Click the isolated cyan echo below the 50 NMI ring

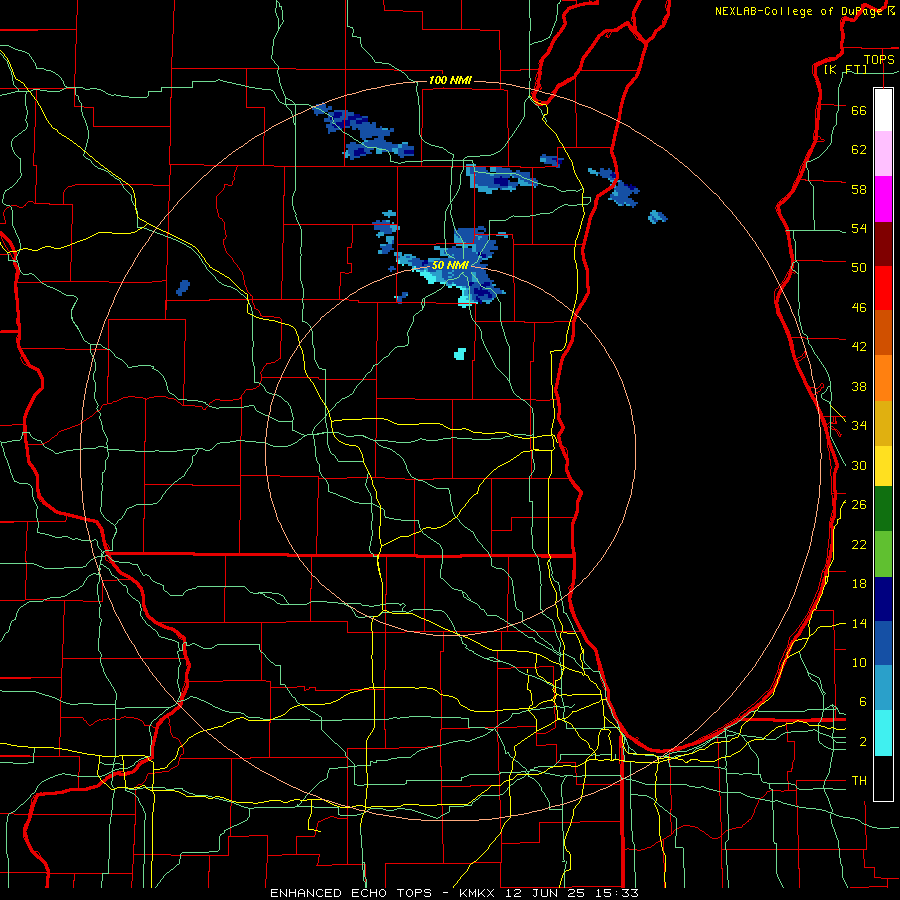coord(460,354)
